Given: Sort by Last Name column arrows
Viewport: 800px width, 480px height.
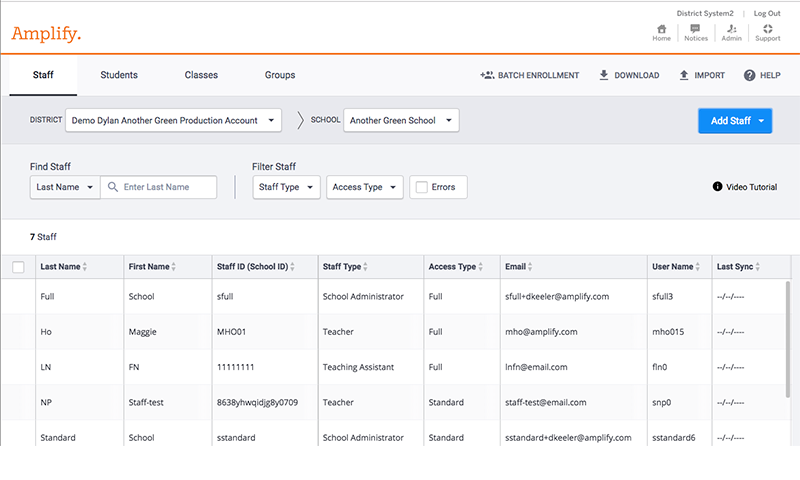Looking at the screenshot, I should (85, 267).
